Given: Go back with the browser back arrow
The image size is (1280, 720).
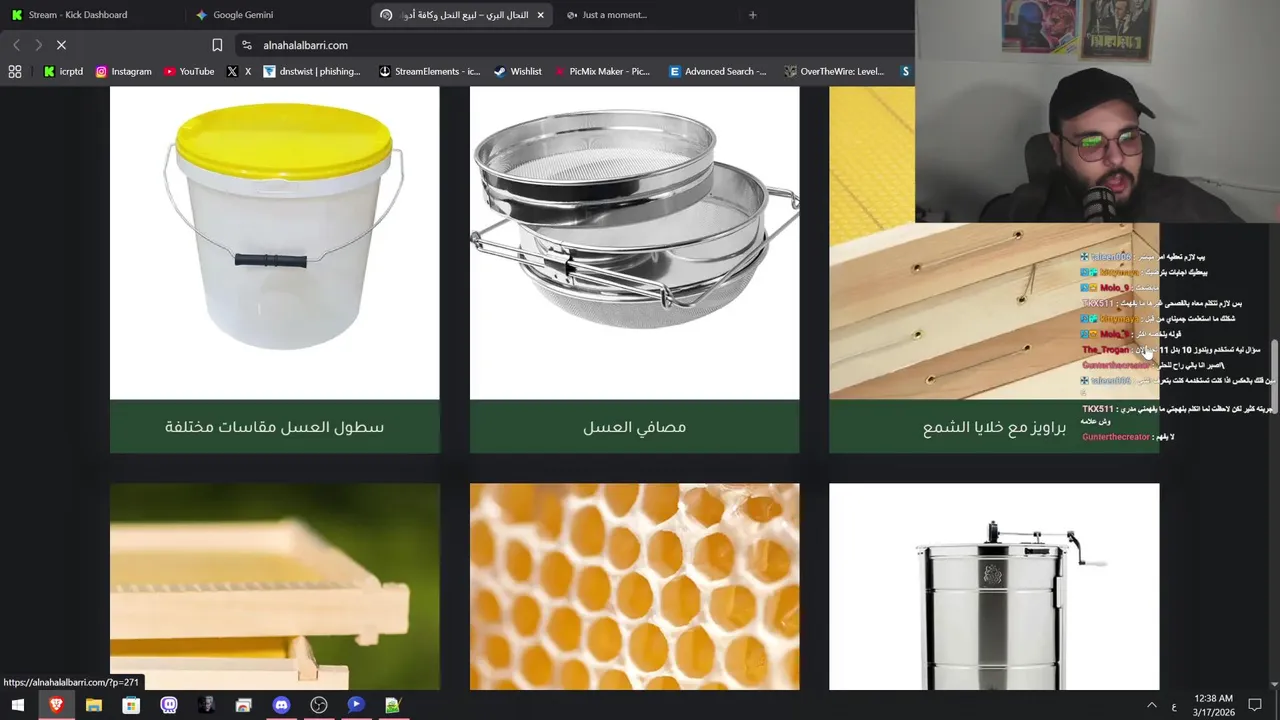Looking at the screenshot, I should (16, 45).
